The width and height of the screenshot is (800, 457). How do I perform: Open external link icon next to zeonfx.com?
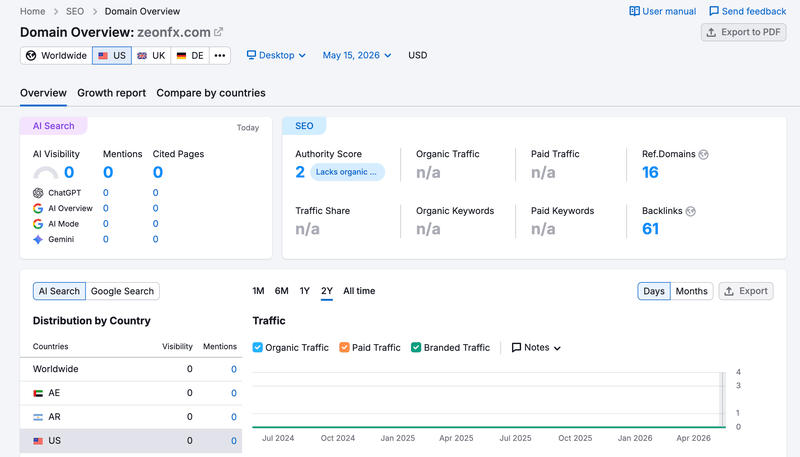click(218, 32)
